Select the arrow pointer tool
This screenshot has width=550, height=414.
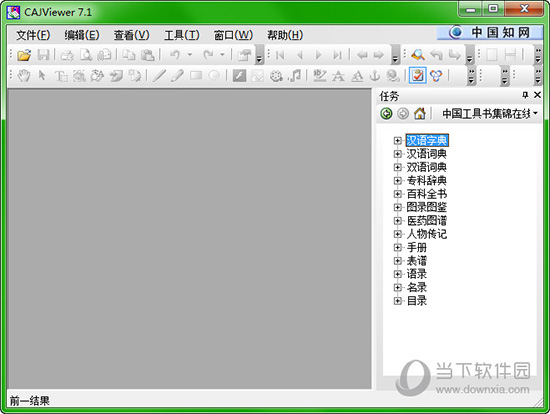click(x=42, y=75)
